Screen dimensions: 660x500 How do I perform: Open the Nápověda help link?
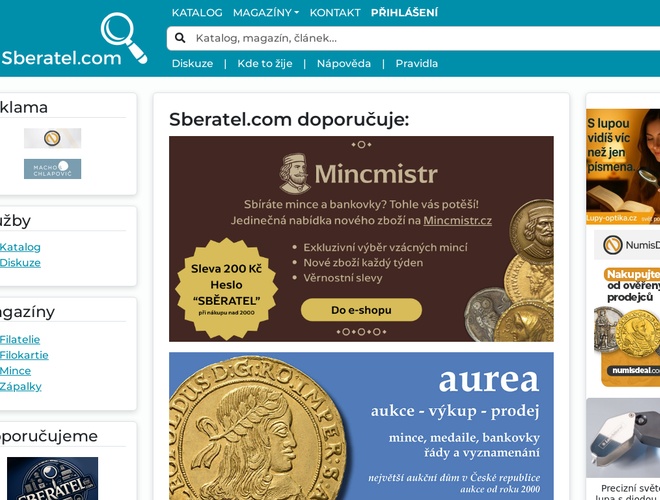(344, 64)
